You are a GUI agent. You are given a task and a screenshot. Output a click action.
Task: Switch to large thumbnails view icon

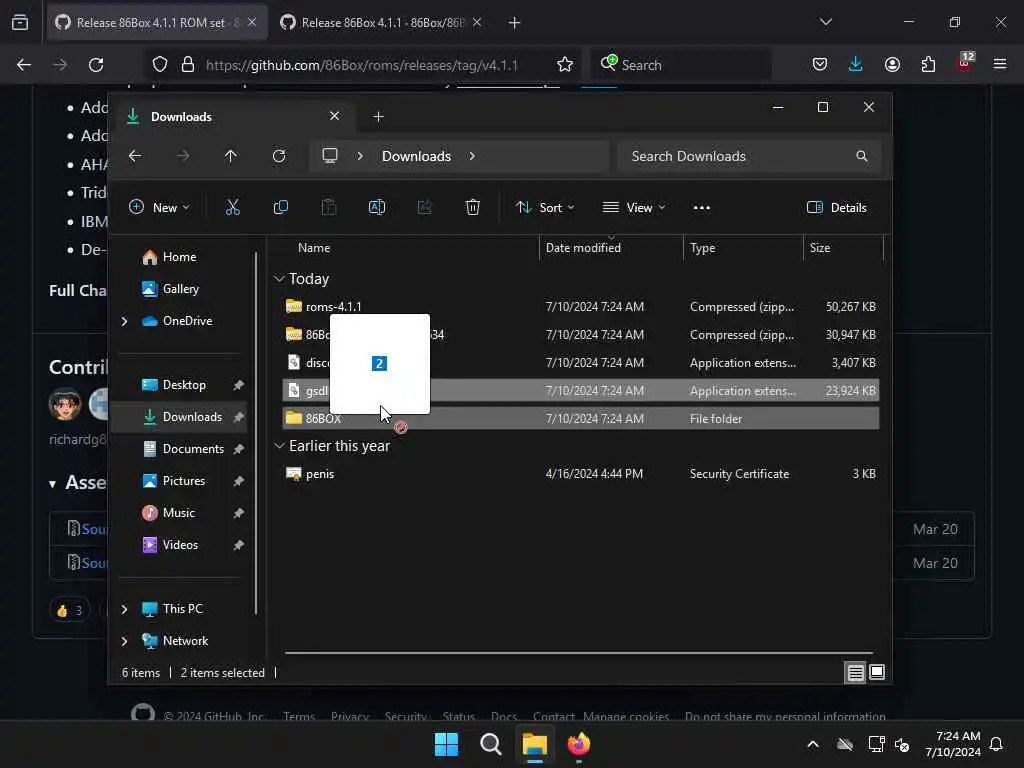coord(877,673)
